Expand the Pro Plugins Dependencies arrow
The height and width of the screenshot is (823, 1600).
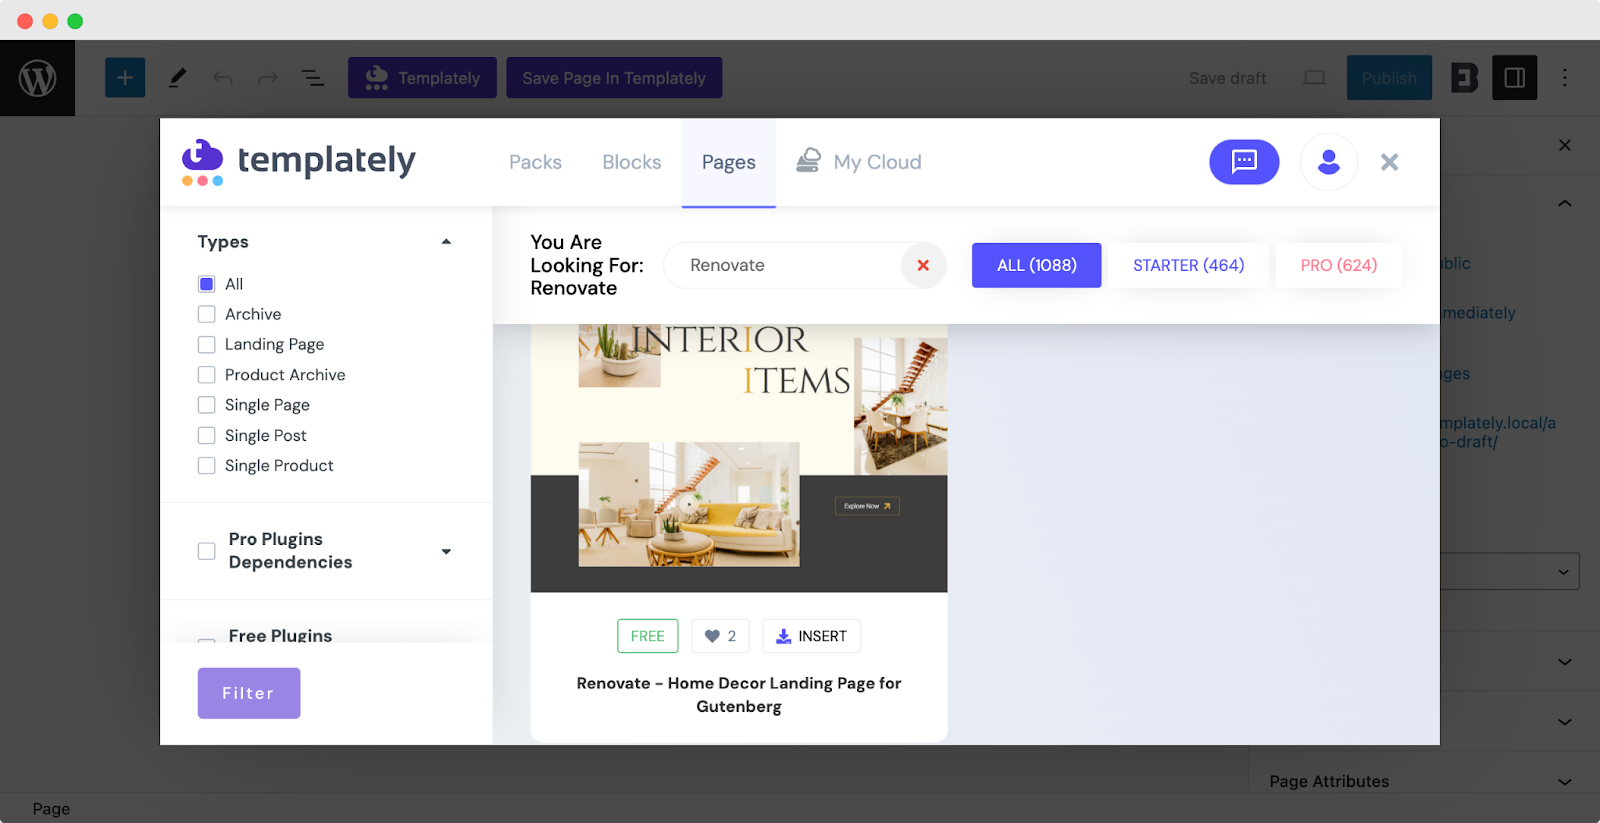446,551
